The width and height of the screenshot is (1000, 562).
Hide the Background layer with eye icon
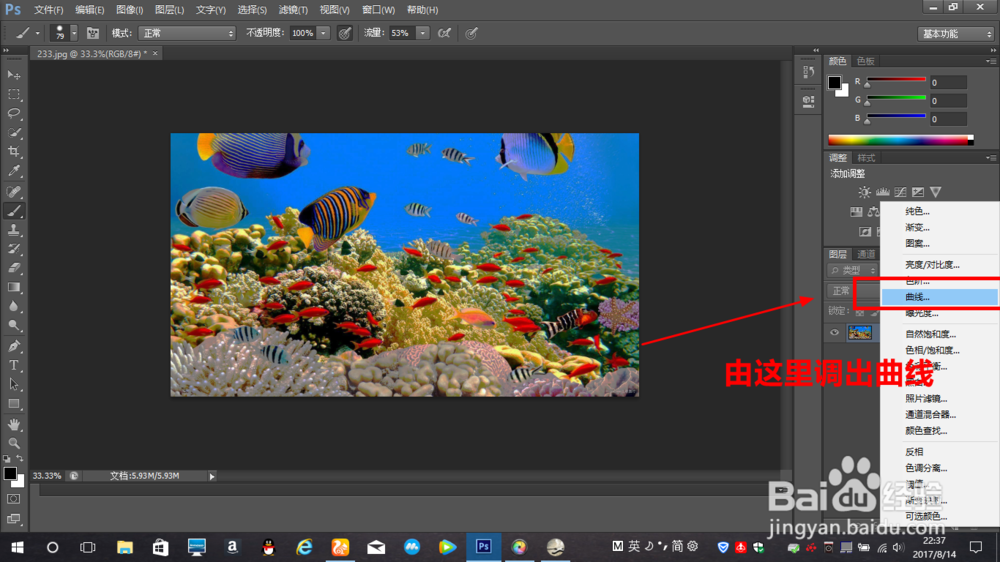[x=834, y=332]
